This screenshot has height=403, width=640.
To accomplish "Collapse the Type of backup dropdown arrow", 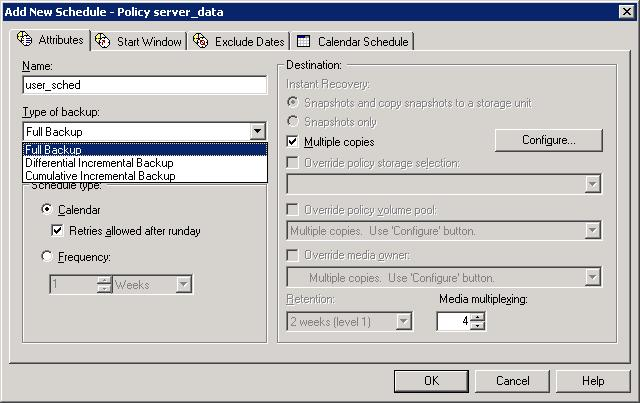I will (257, 131).
